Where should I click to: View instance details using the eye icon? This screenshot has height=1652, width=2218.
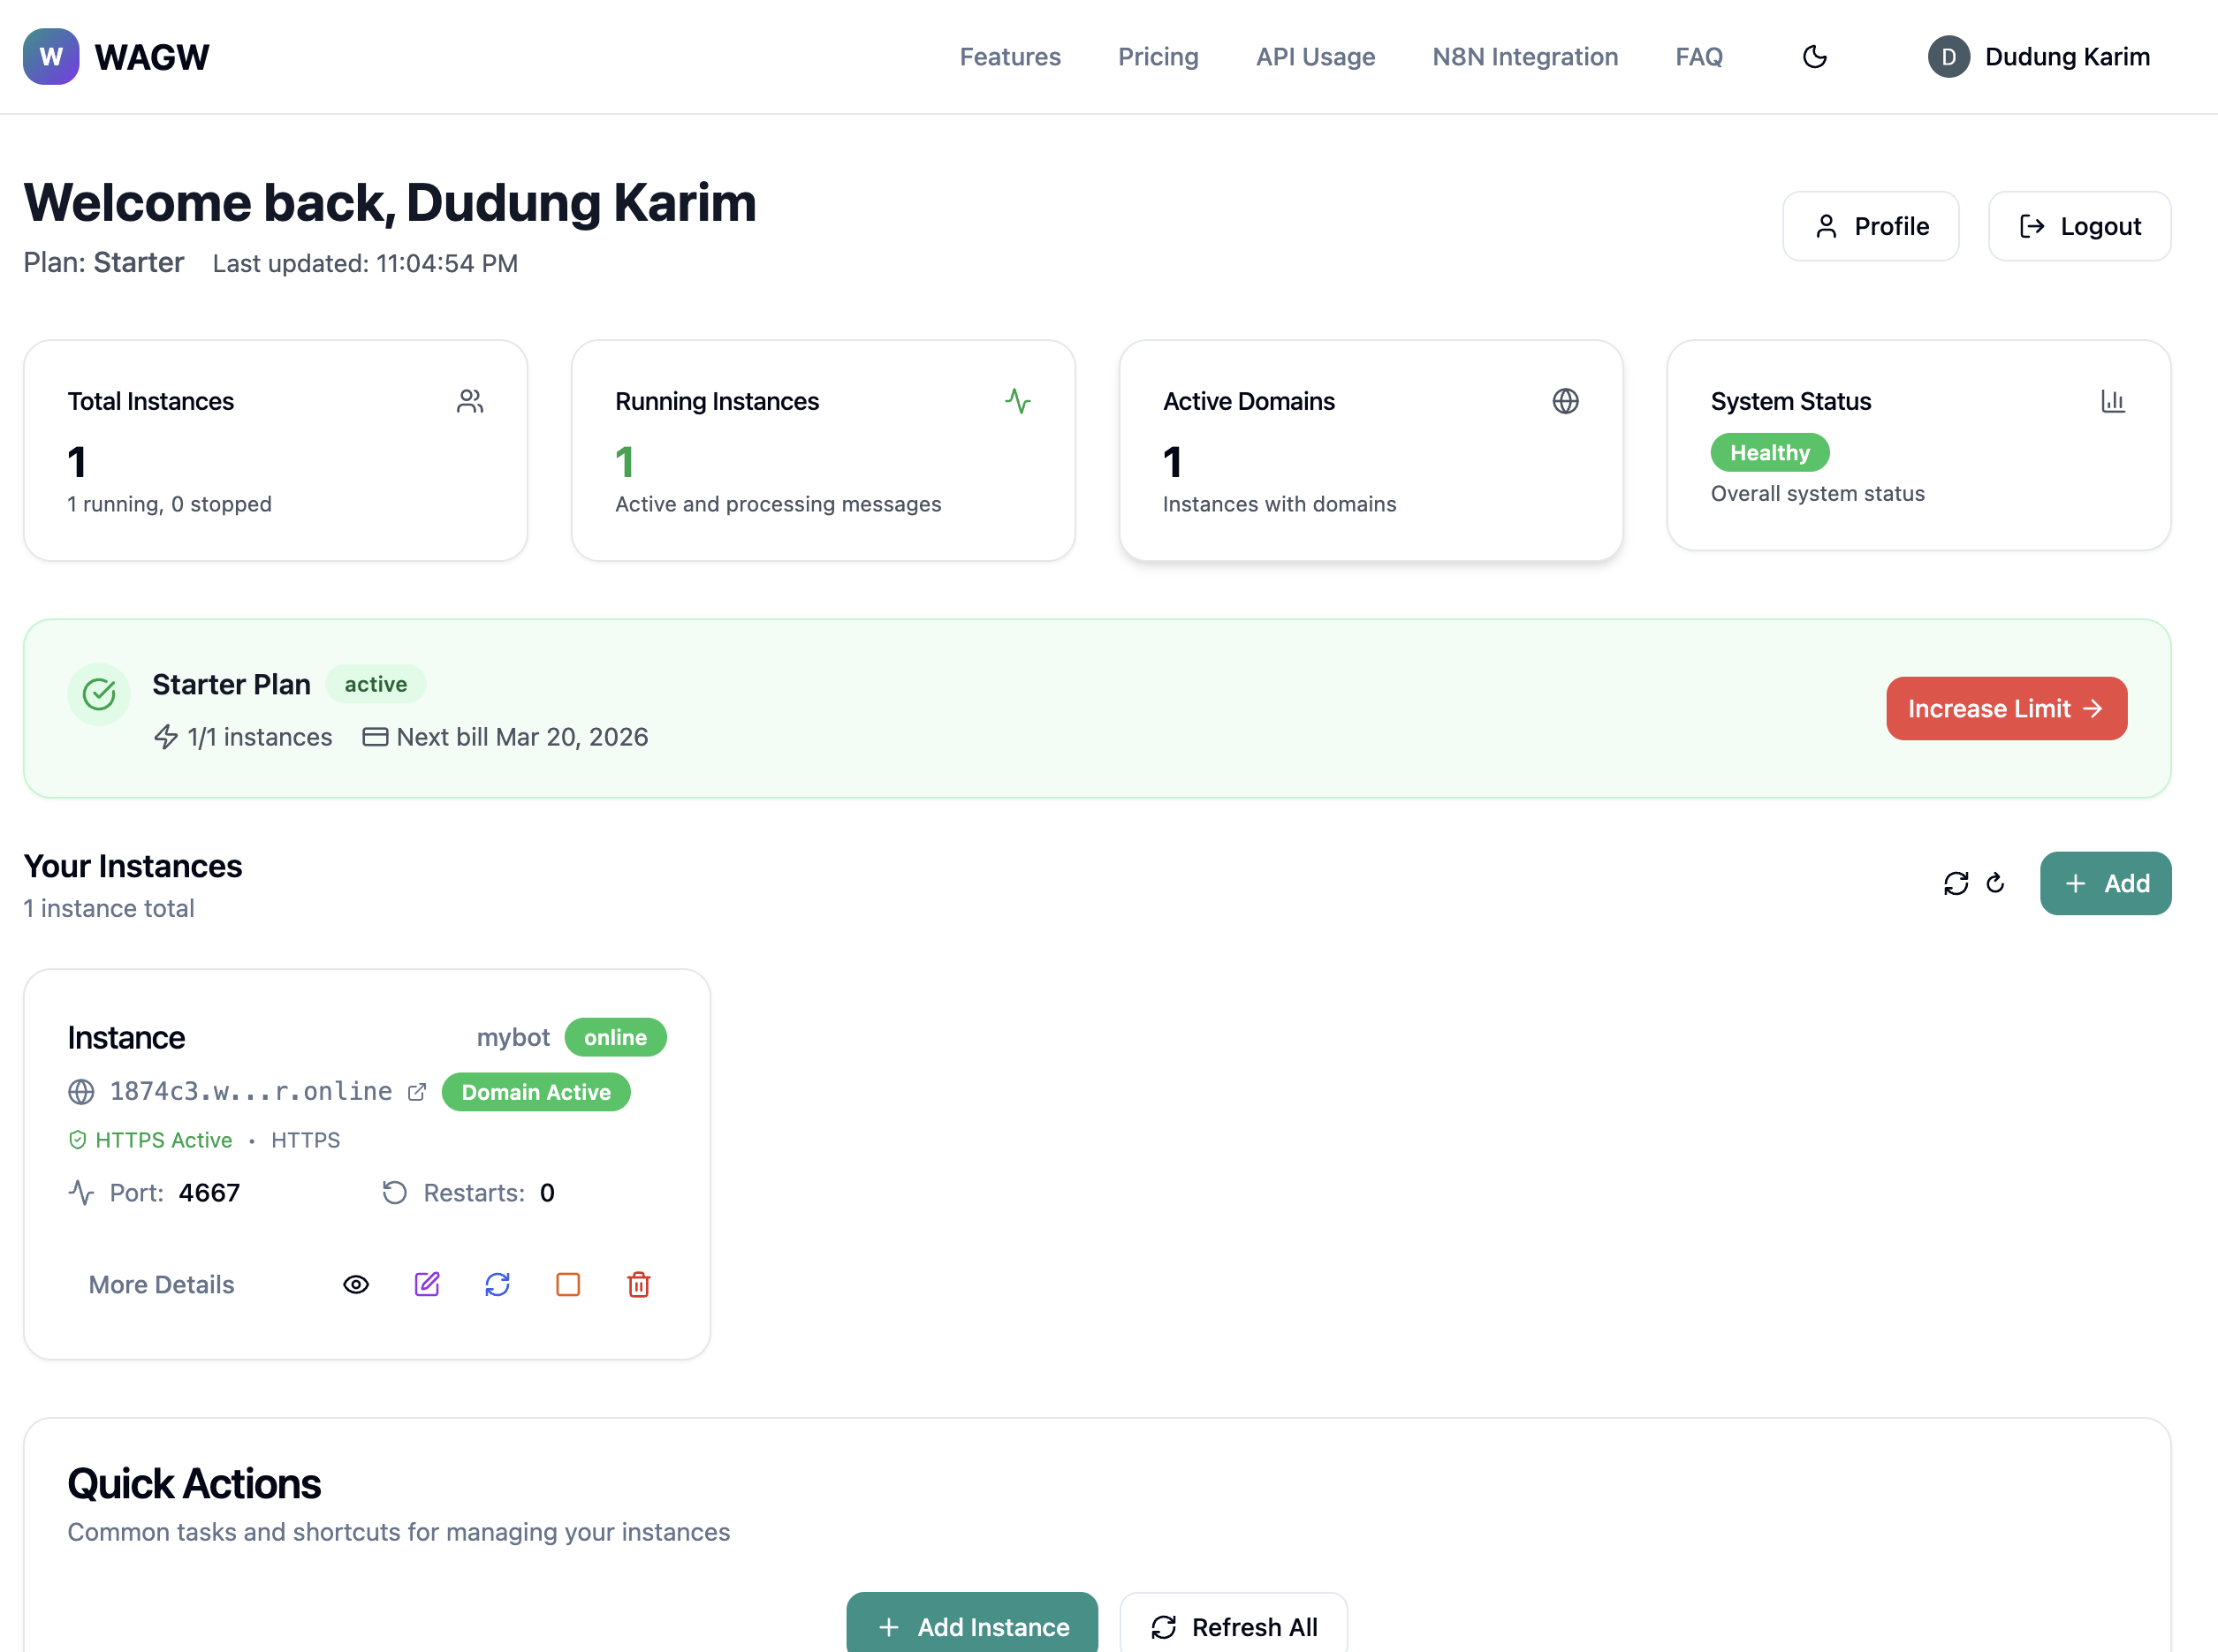[x=356, y=1284]
